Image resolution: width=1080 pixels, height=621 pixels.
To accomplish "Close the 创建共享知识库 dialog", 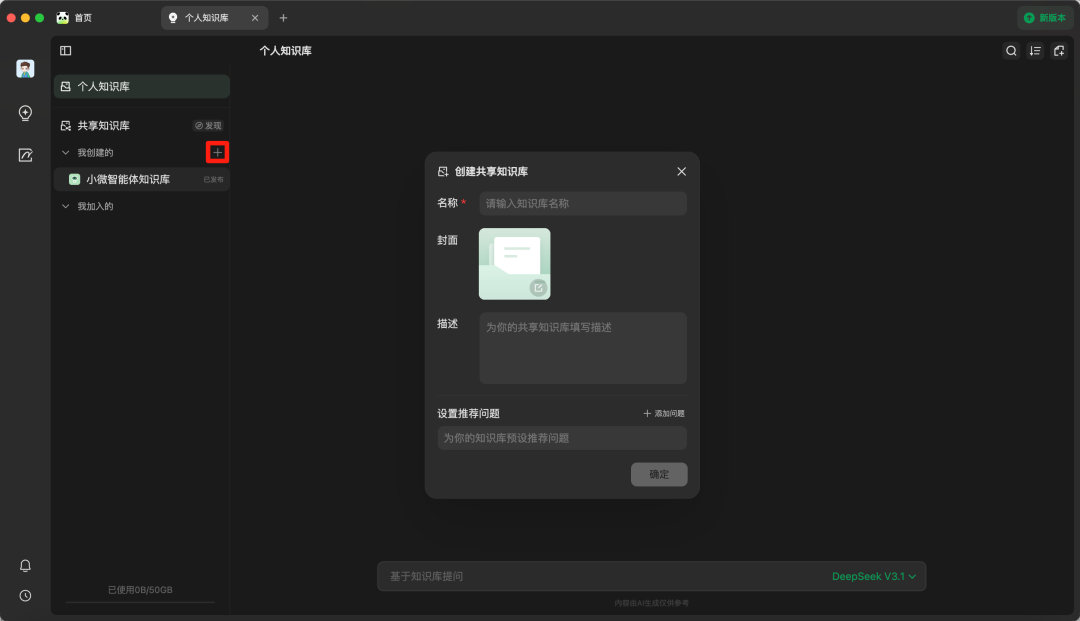I will (x=682, y=172).
